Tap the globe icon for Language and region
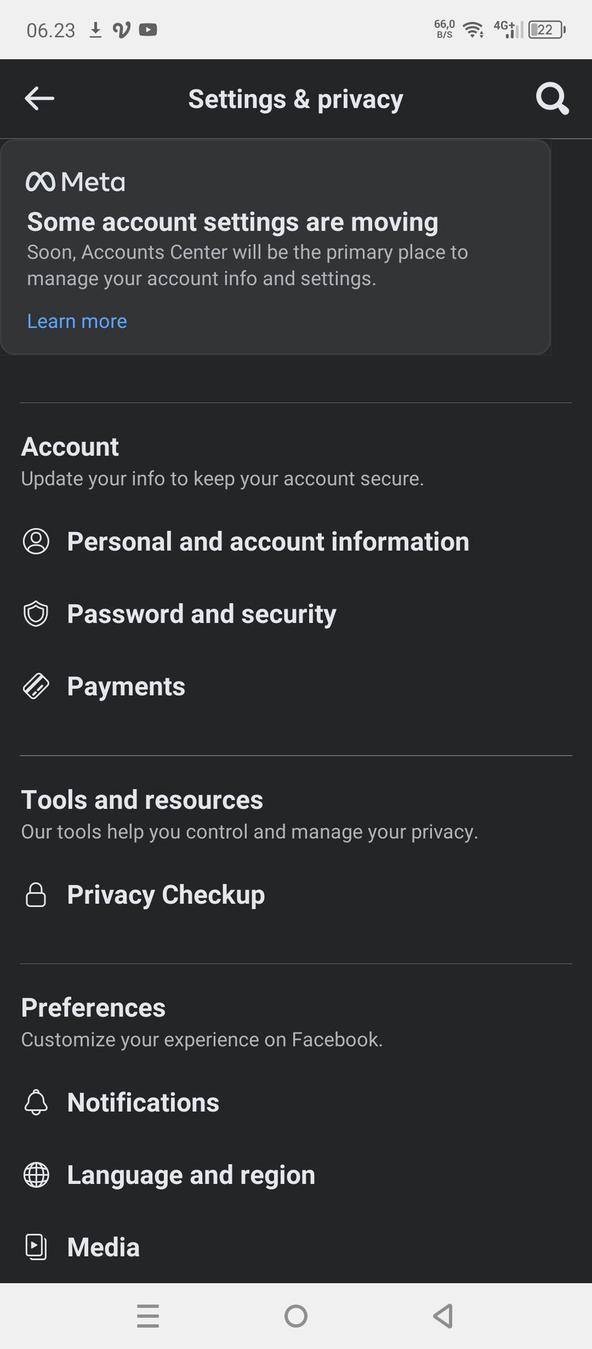 click(x=36, y=1174)
